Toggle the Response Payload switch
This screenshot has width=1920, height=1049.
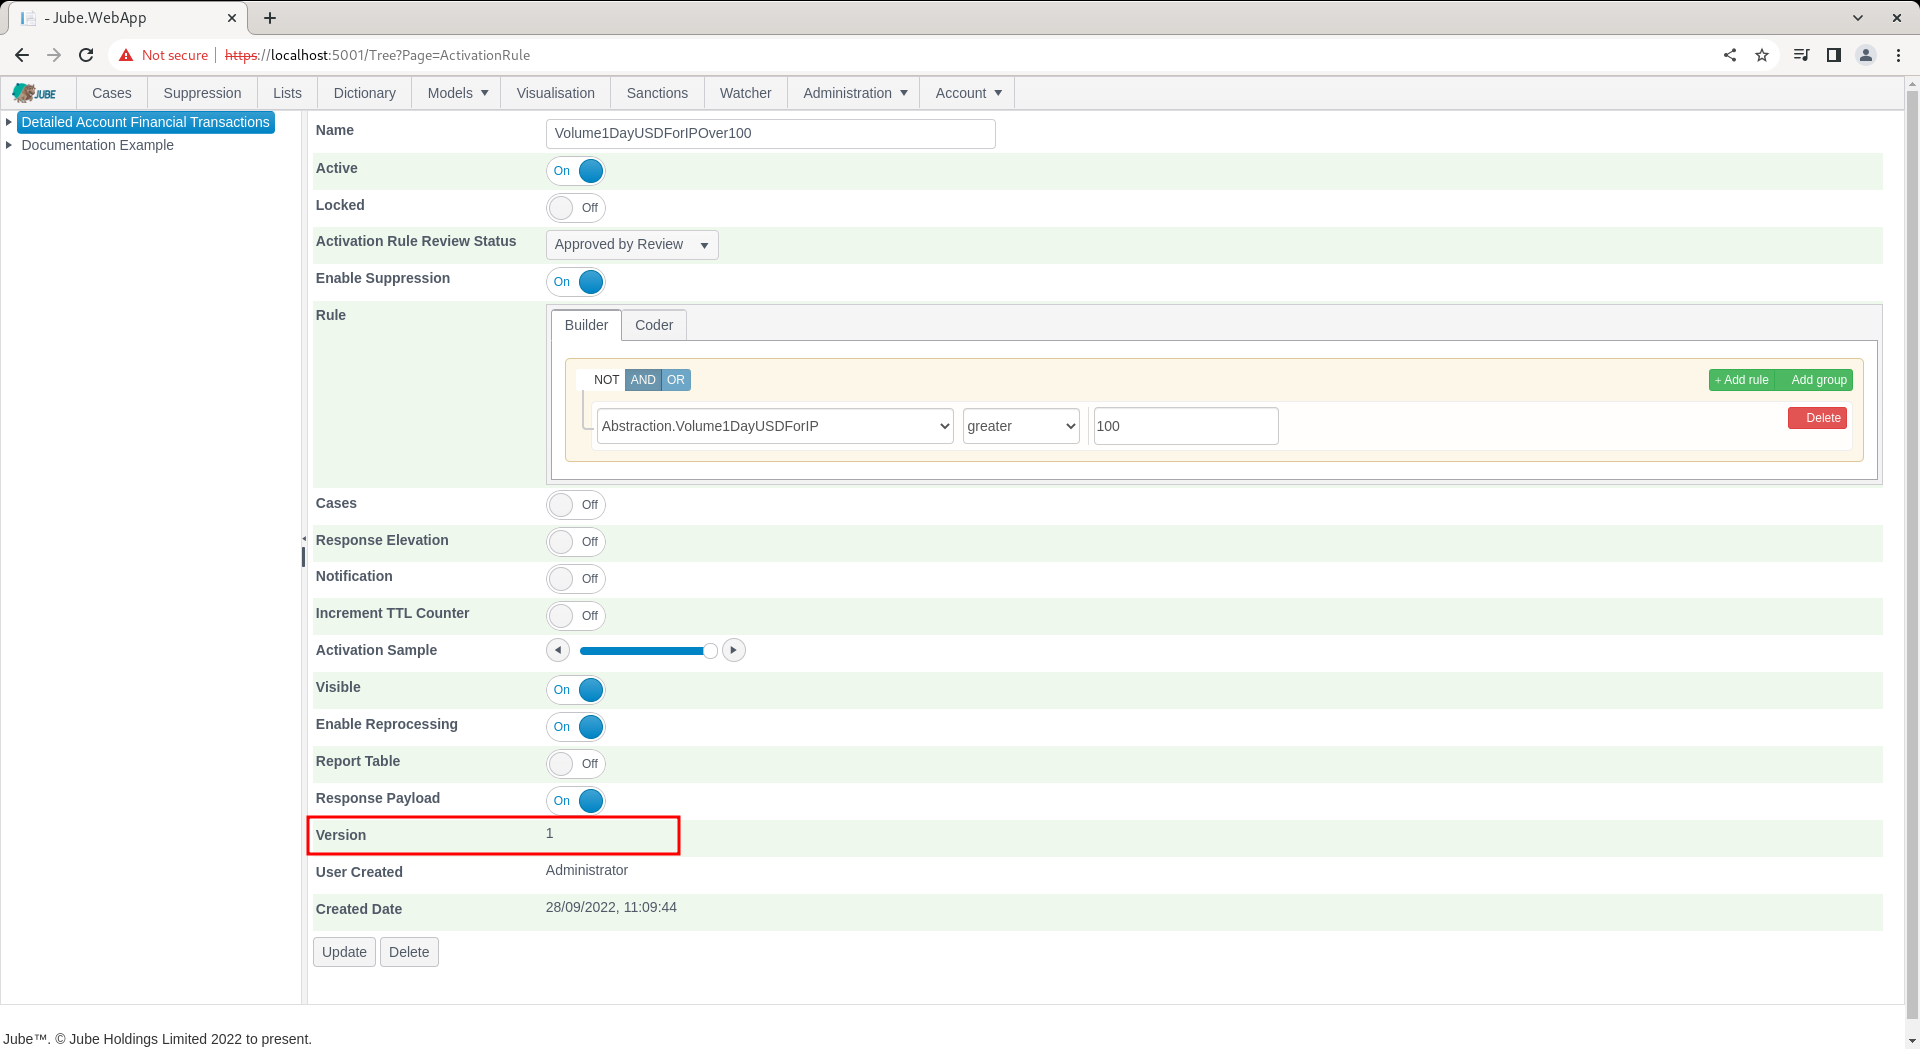(576, 801)
